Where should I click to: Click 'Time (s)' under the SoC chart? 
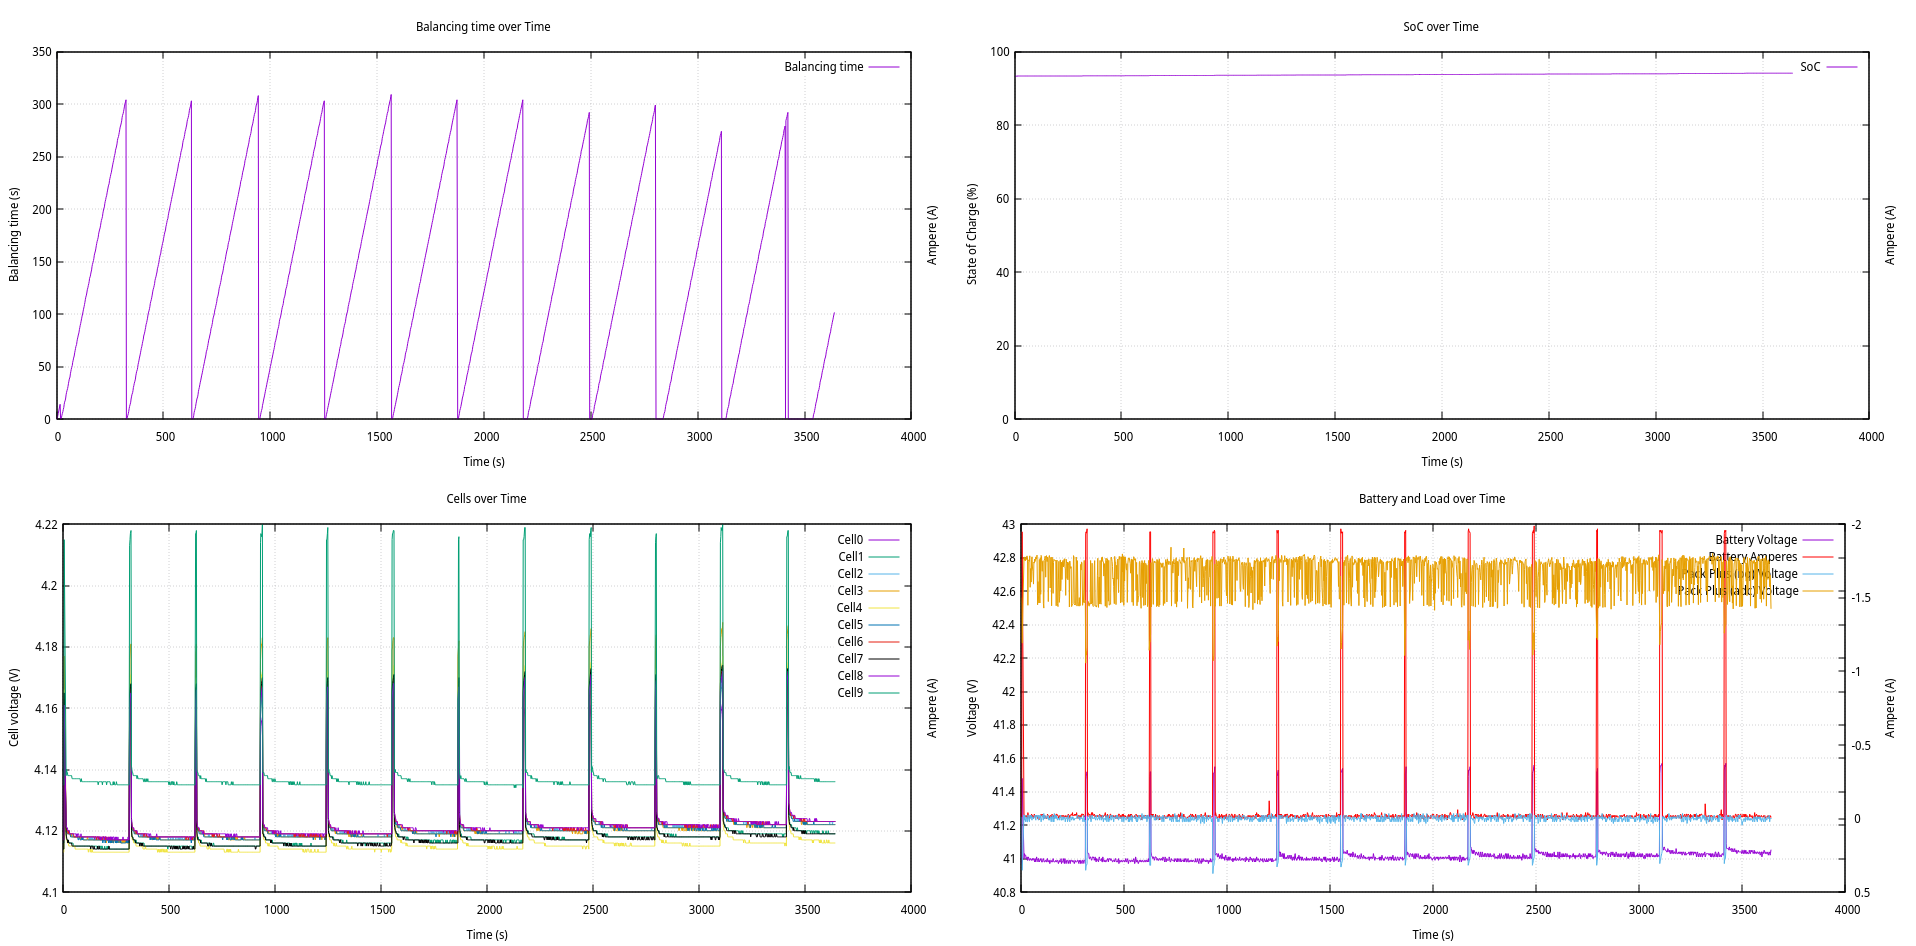point(1442,462)
